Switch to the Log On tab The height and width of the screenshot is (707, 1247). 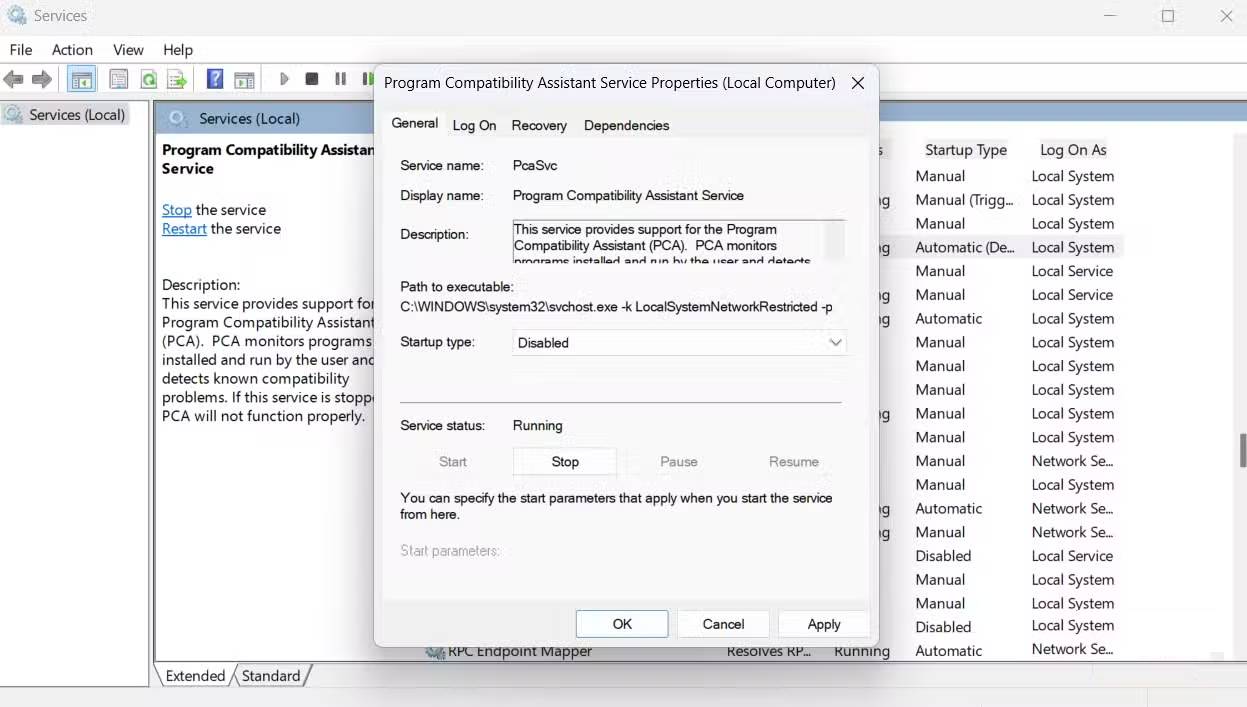(474, 125)
